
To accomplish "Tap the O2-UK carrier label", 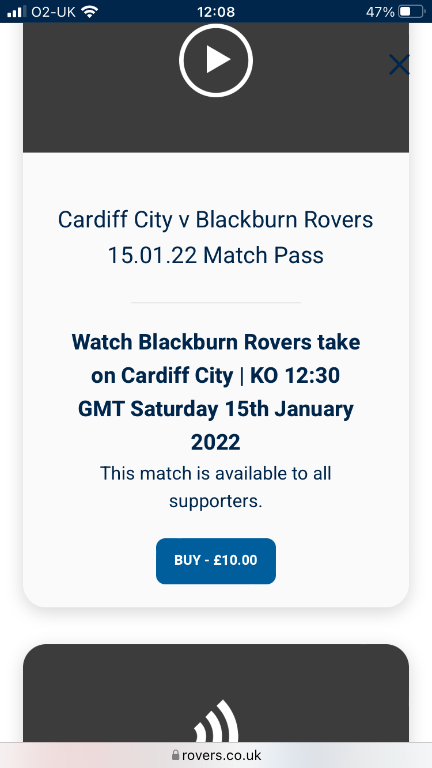I will [53, 12].
